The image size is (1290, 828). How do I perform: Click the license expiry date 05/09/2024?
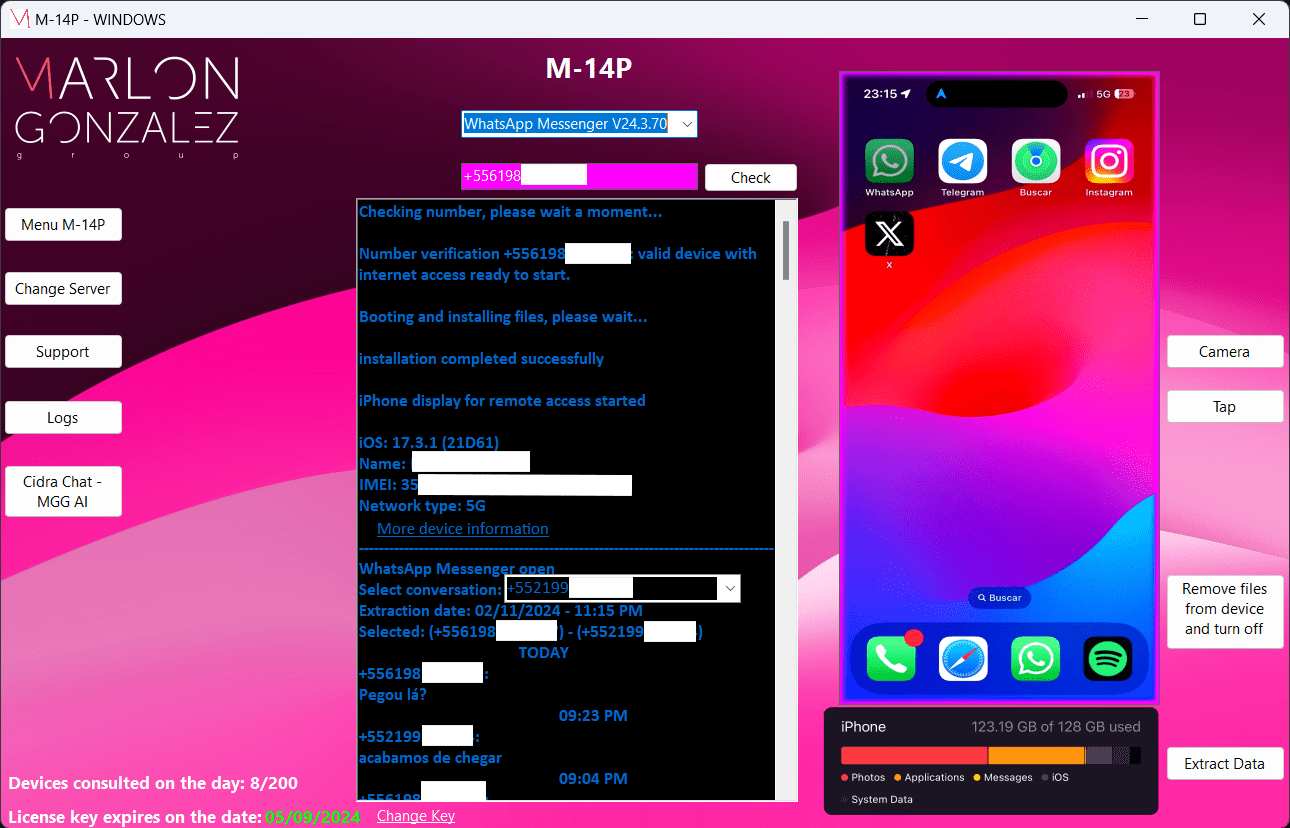312,817
